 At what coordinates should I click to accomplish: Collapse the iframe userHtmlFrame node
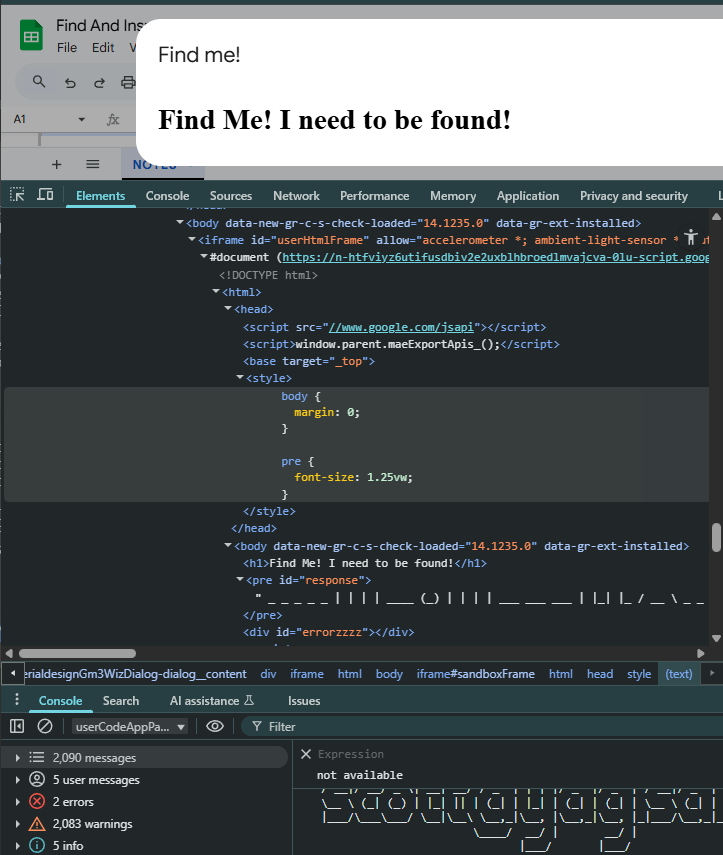(192, 239)
